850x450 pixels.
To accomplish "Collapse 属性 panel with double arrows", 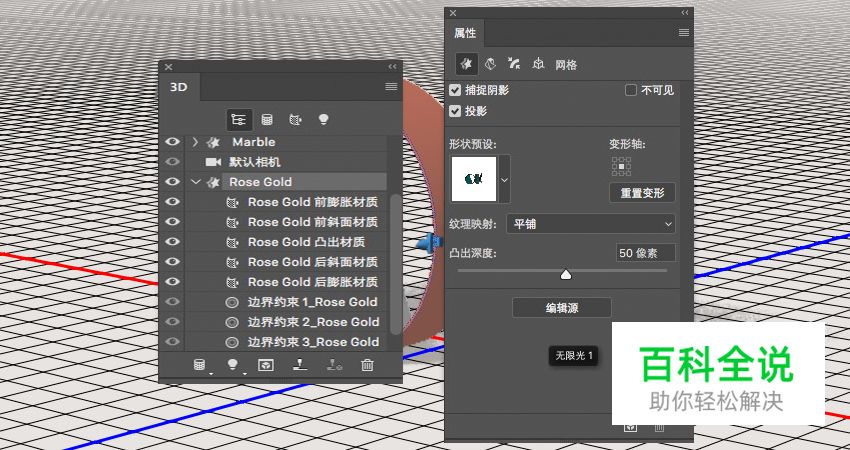I will pyautogui.click(x=685, y=12).
